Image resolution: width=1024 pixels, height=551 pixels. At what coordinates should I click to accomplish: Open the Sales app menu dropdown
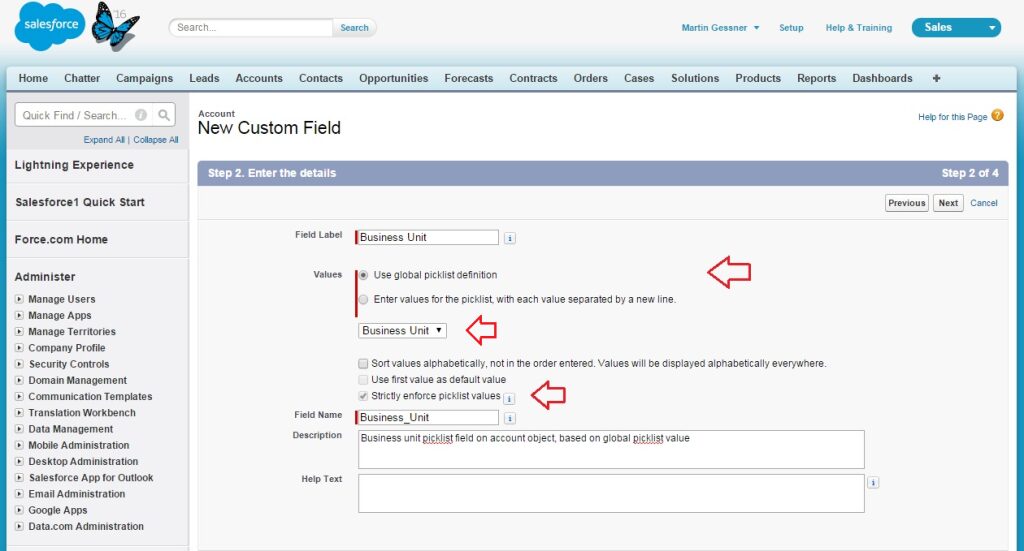click(x=956, y=27)
